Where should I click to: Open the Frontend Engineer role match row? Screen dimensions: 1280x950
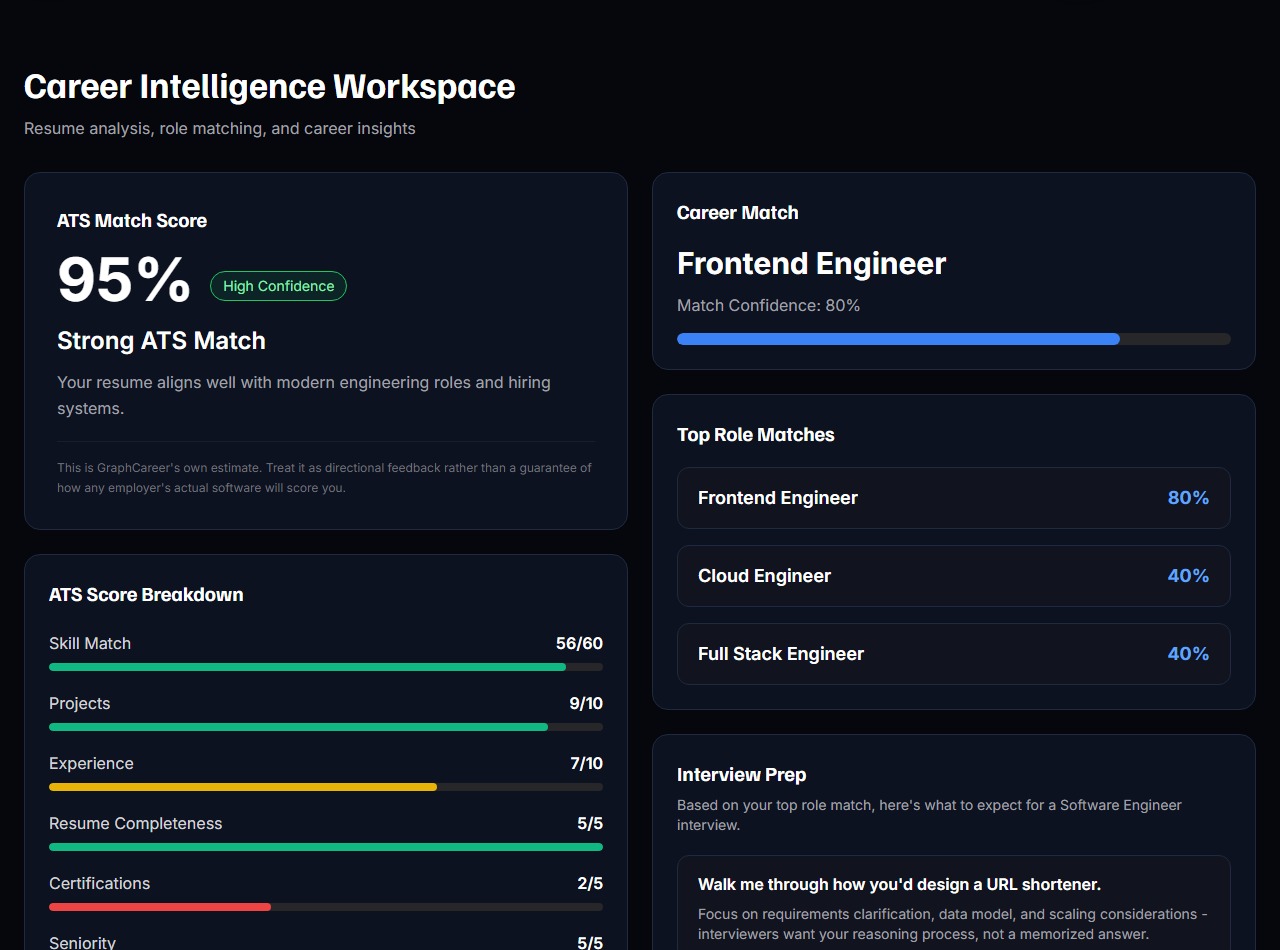tap(953, 498)
